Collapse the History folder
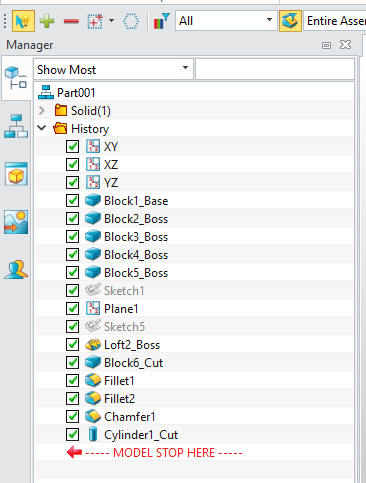This screenshot has height=483, width=366. [42, 128]
